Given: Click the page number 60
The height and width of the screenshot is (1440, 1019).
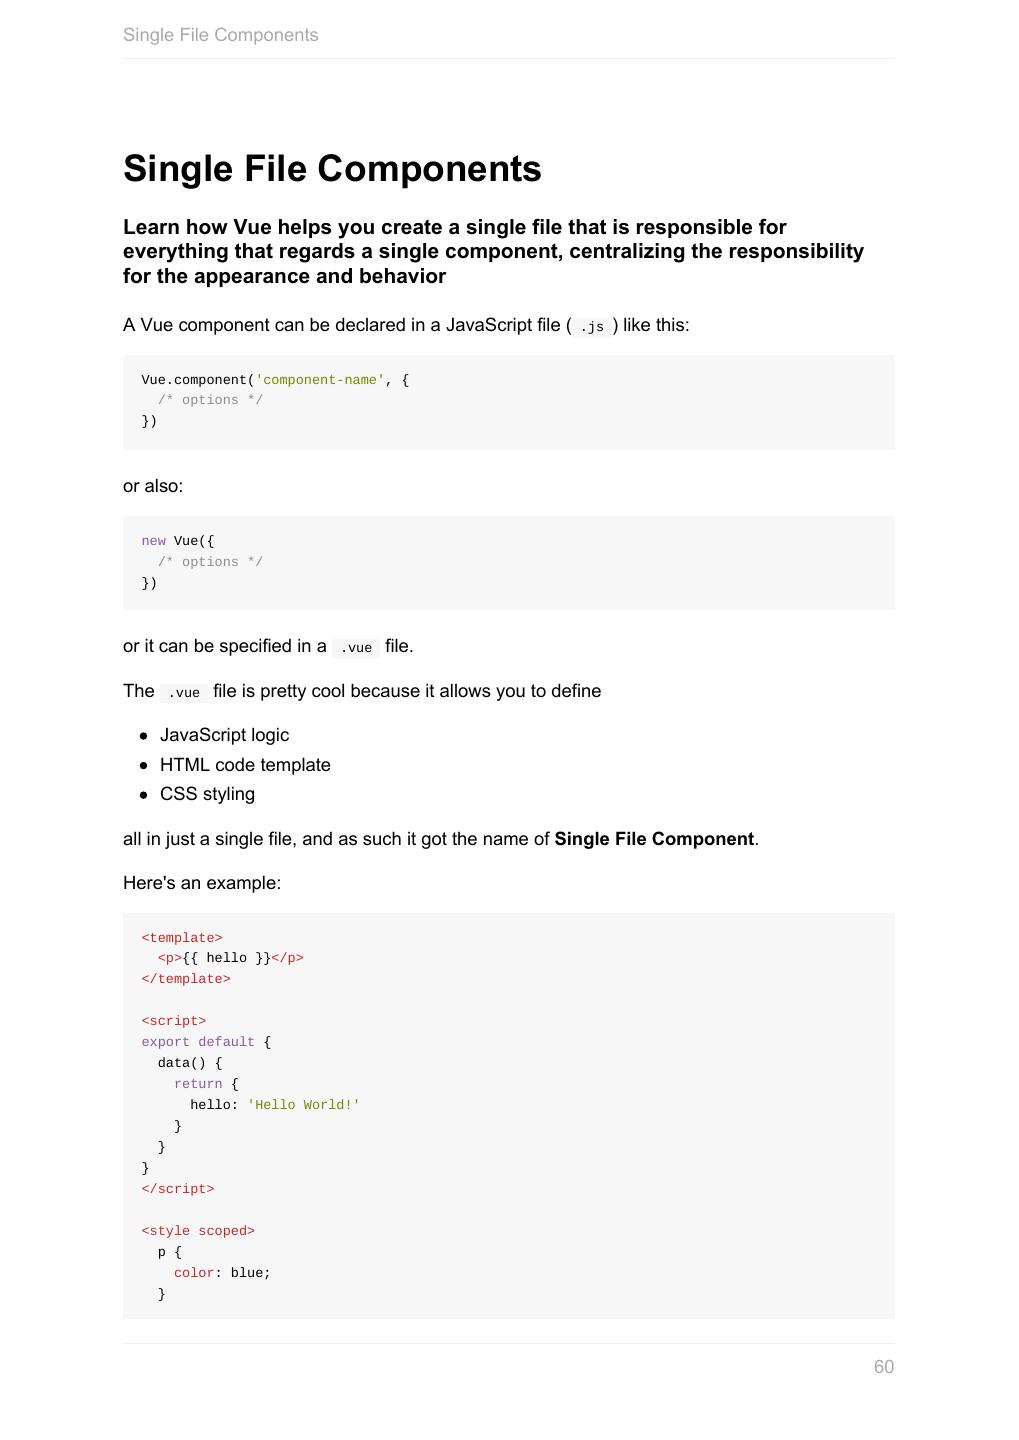Looking at the screenshot, I should (883, 1367).
